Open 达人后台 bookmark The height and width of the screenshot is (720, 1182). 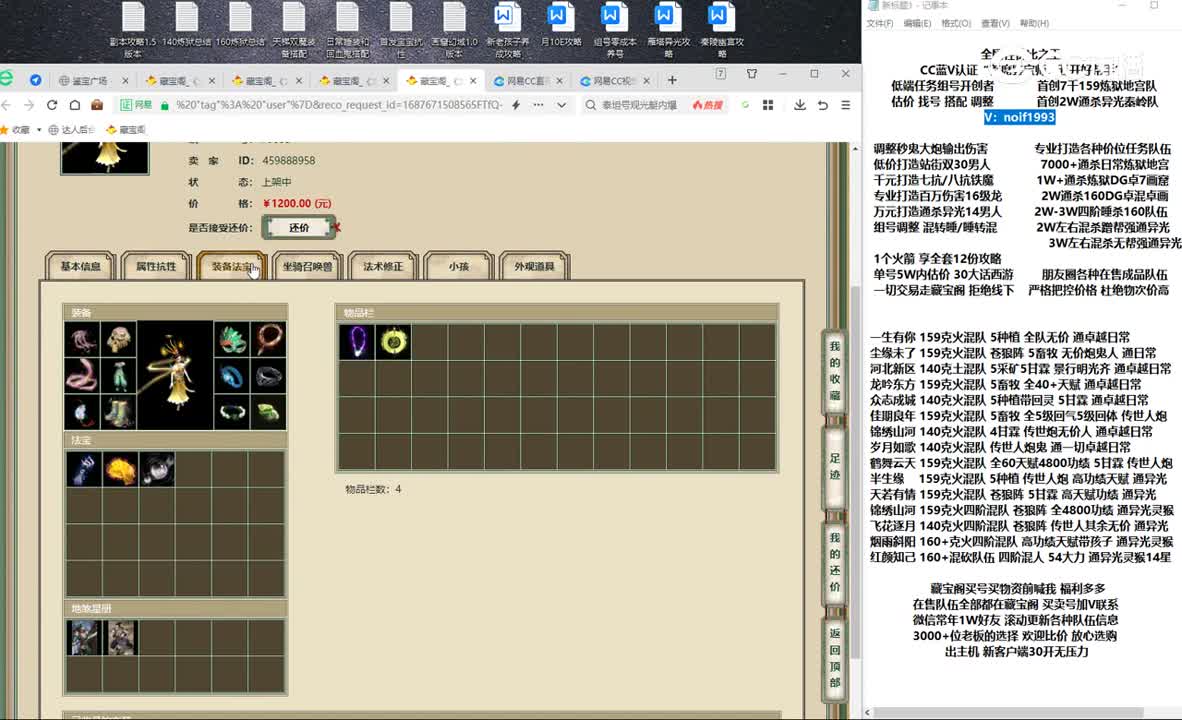[72, 130]
